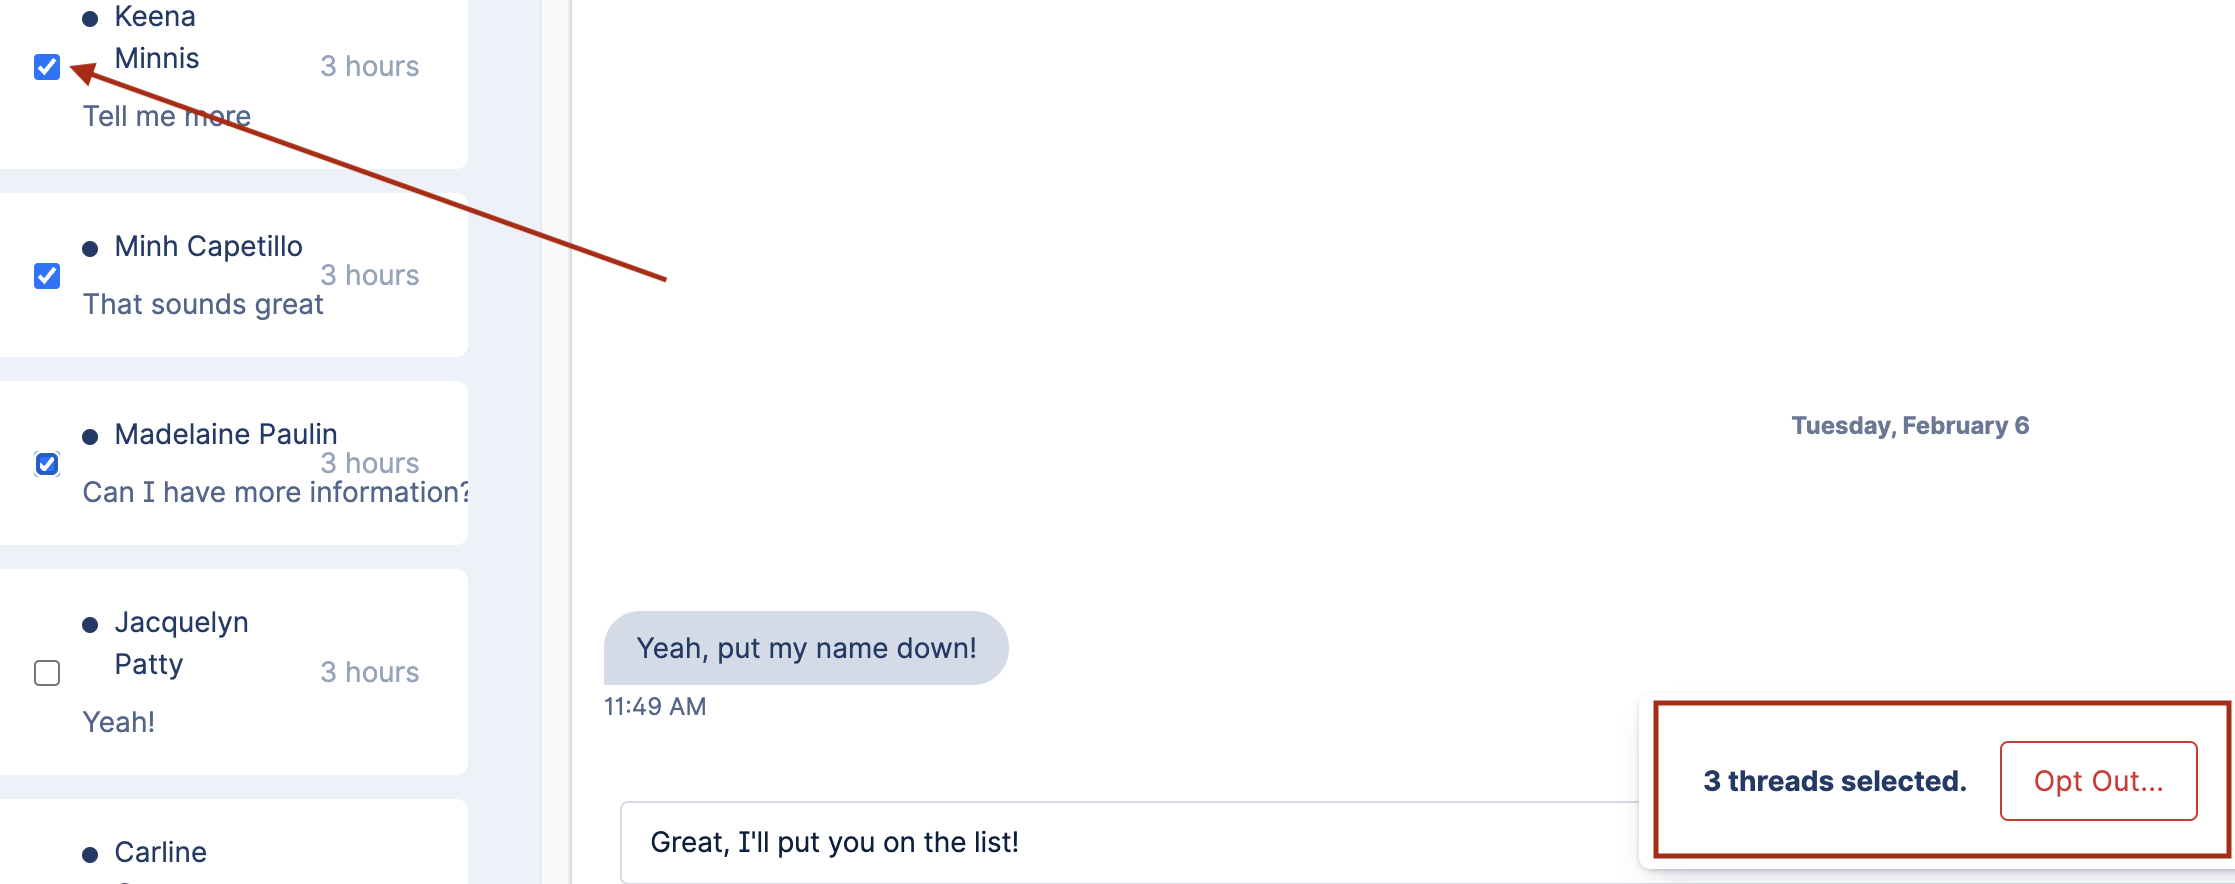The image size is (2235, 884).
Task: Click the "3 threads selected." label
Action: click(x=1834, y=781)
